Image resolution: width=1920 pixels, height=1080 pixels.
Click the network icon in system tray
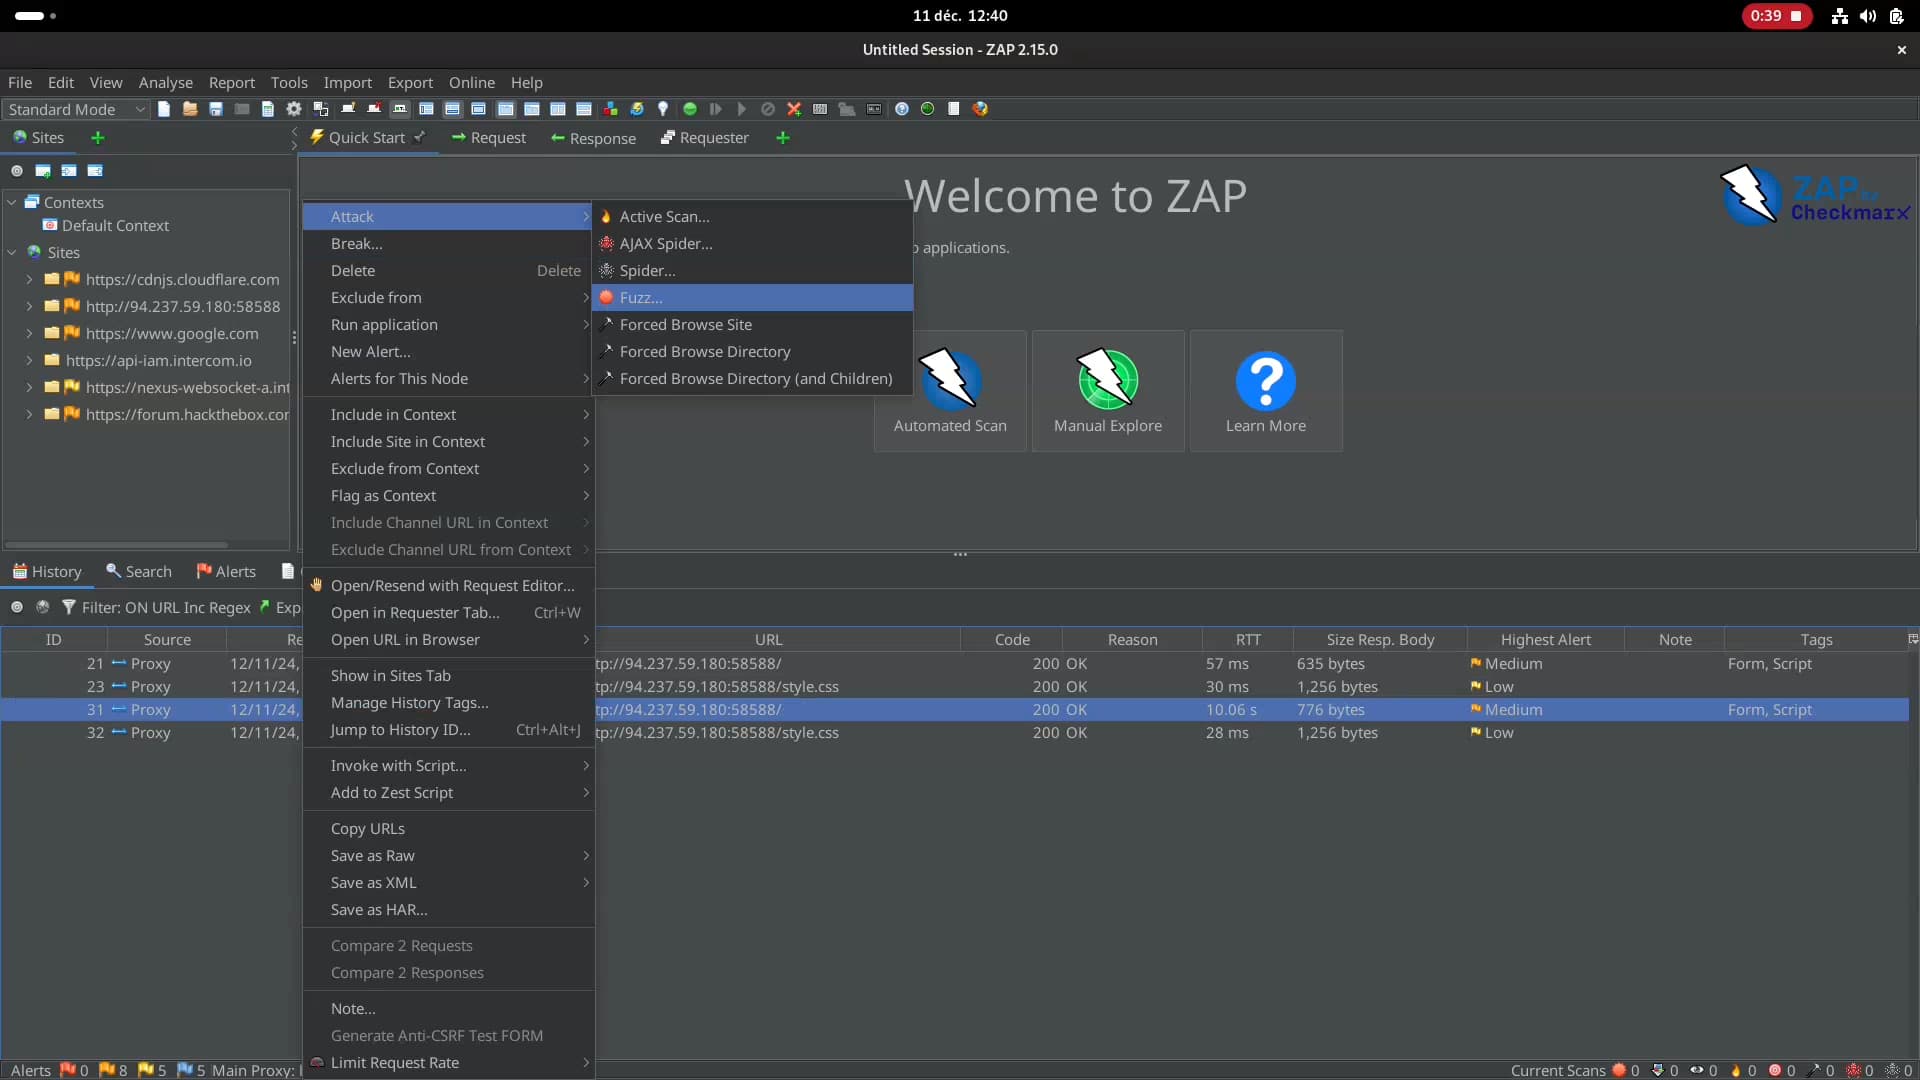(1839, 16)
